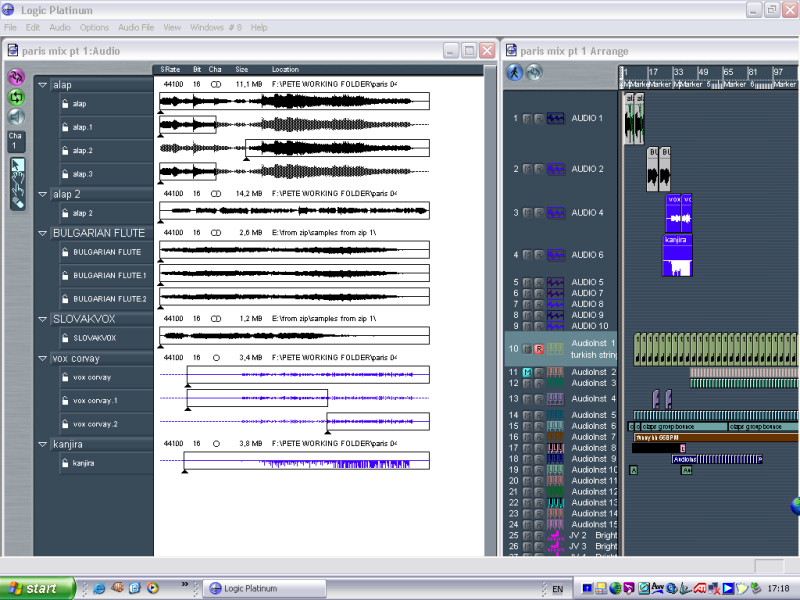Toggle the lock on alap.1 region
The image size is (800, 600).
pos(64,127)
